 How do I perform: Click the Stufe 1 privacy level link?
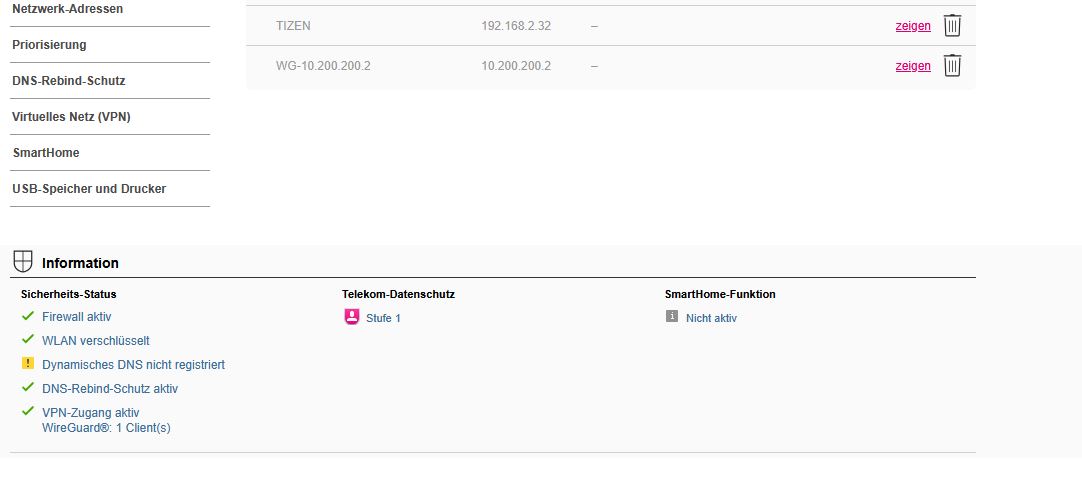pyautogui.click(x=383, y=318)
